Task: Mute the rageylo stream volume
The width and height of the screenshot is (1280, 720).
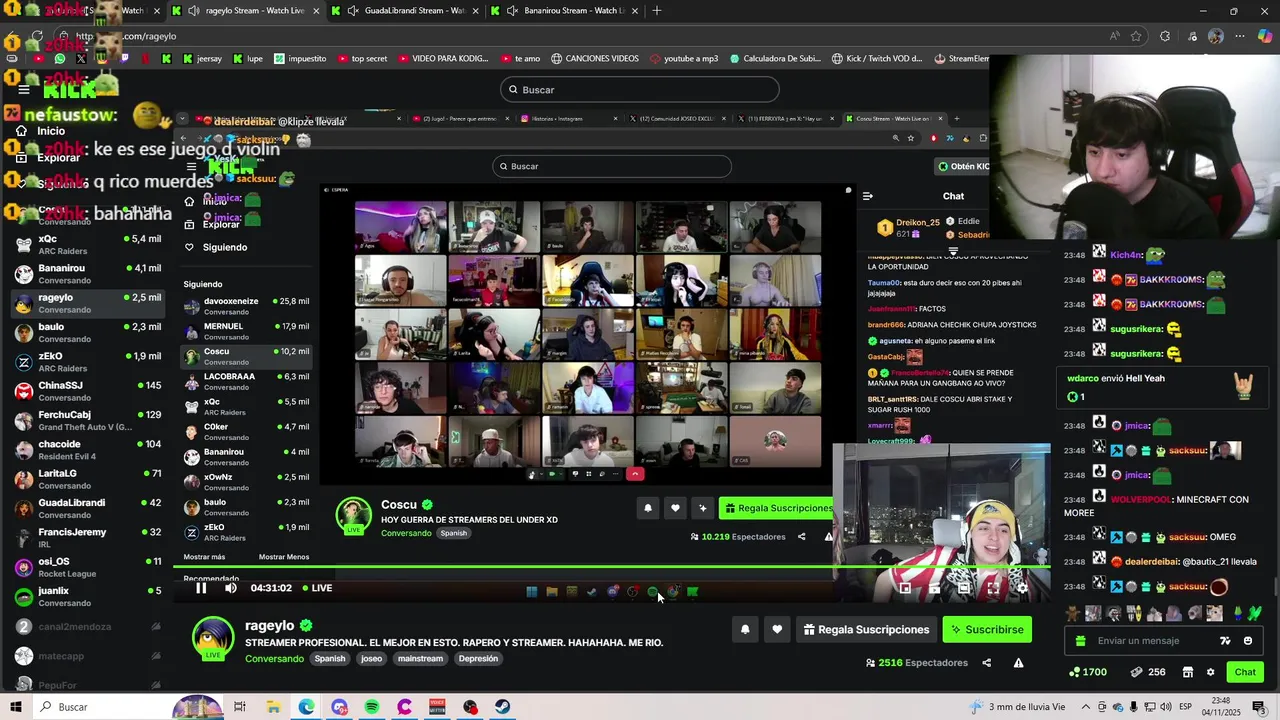Action: 231,588
